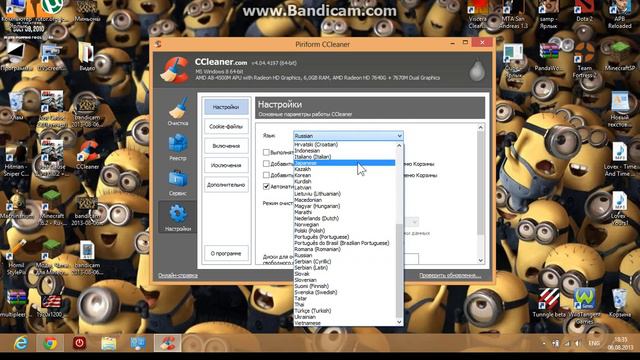The image size is (640, 360).
Task: Choose Português do Brasil language
Action: (344, 243)
